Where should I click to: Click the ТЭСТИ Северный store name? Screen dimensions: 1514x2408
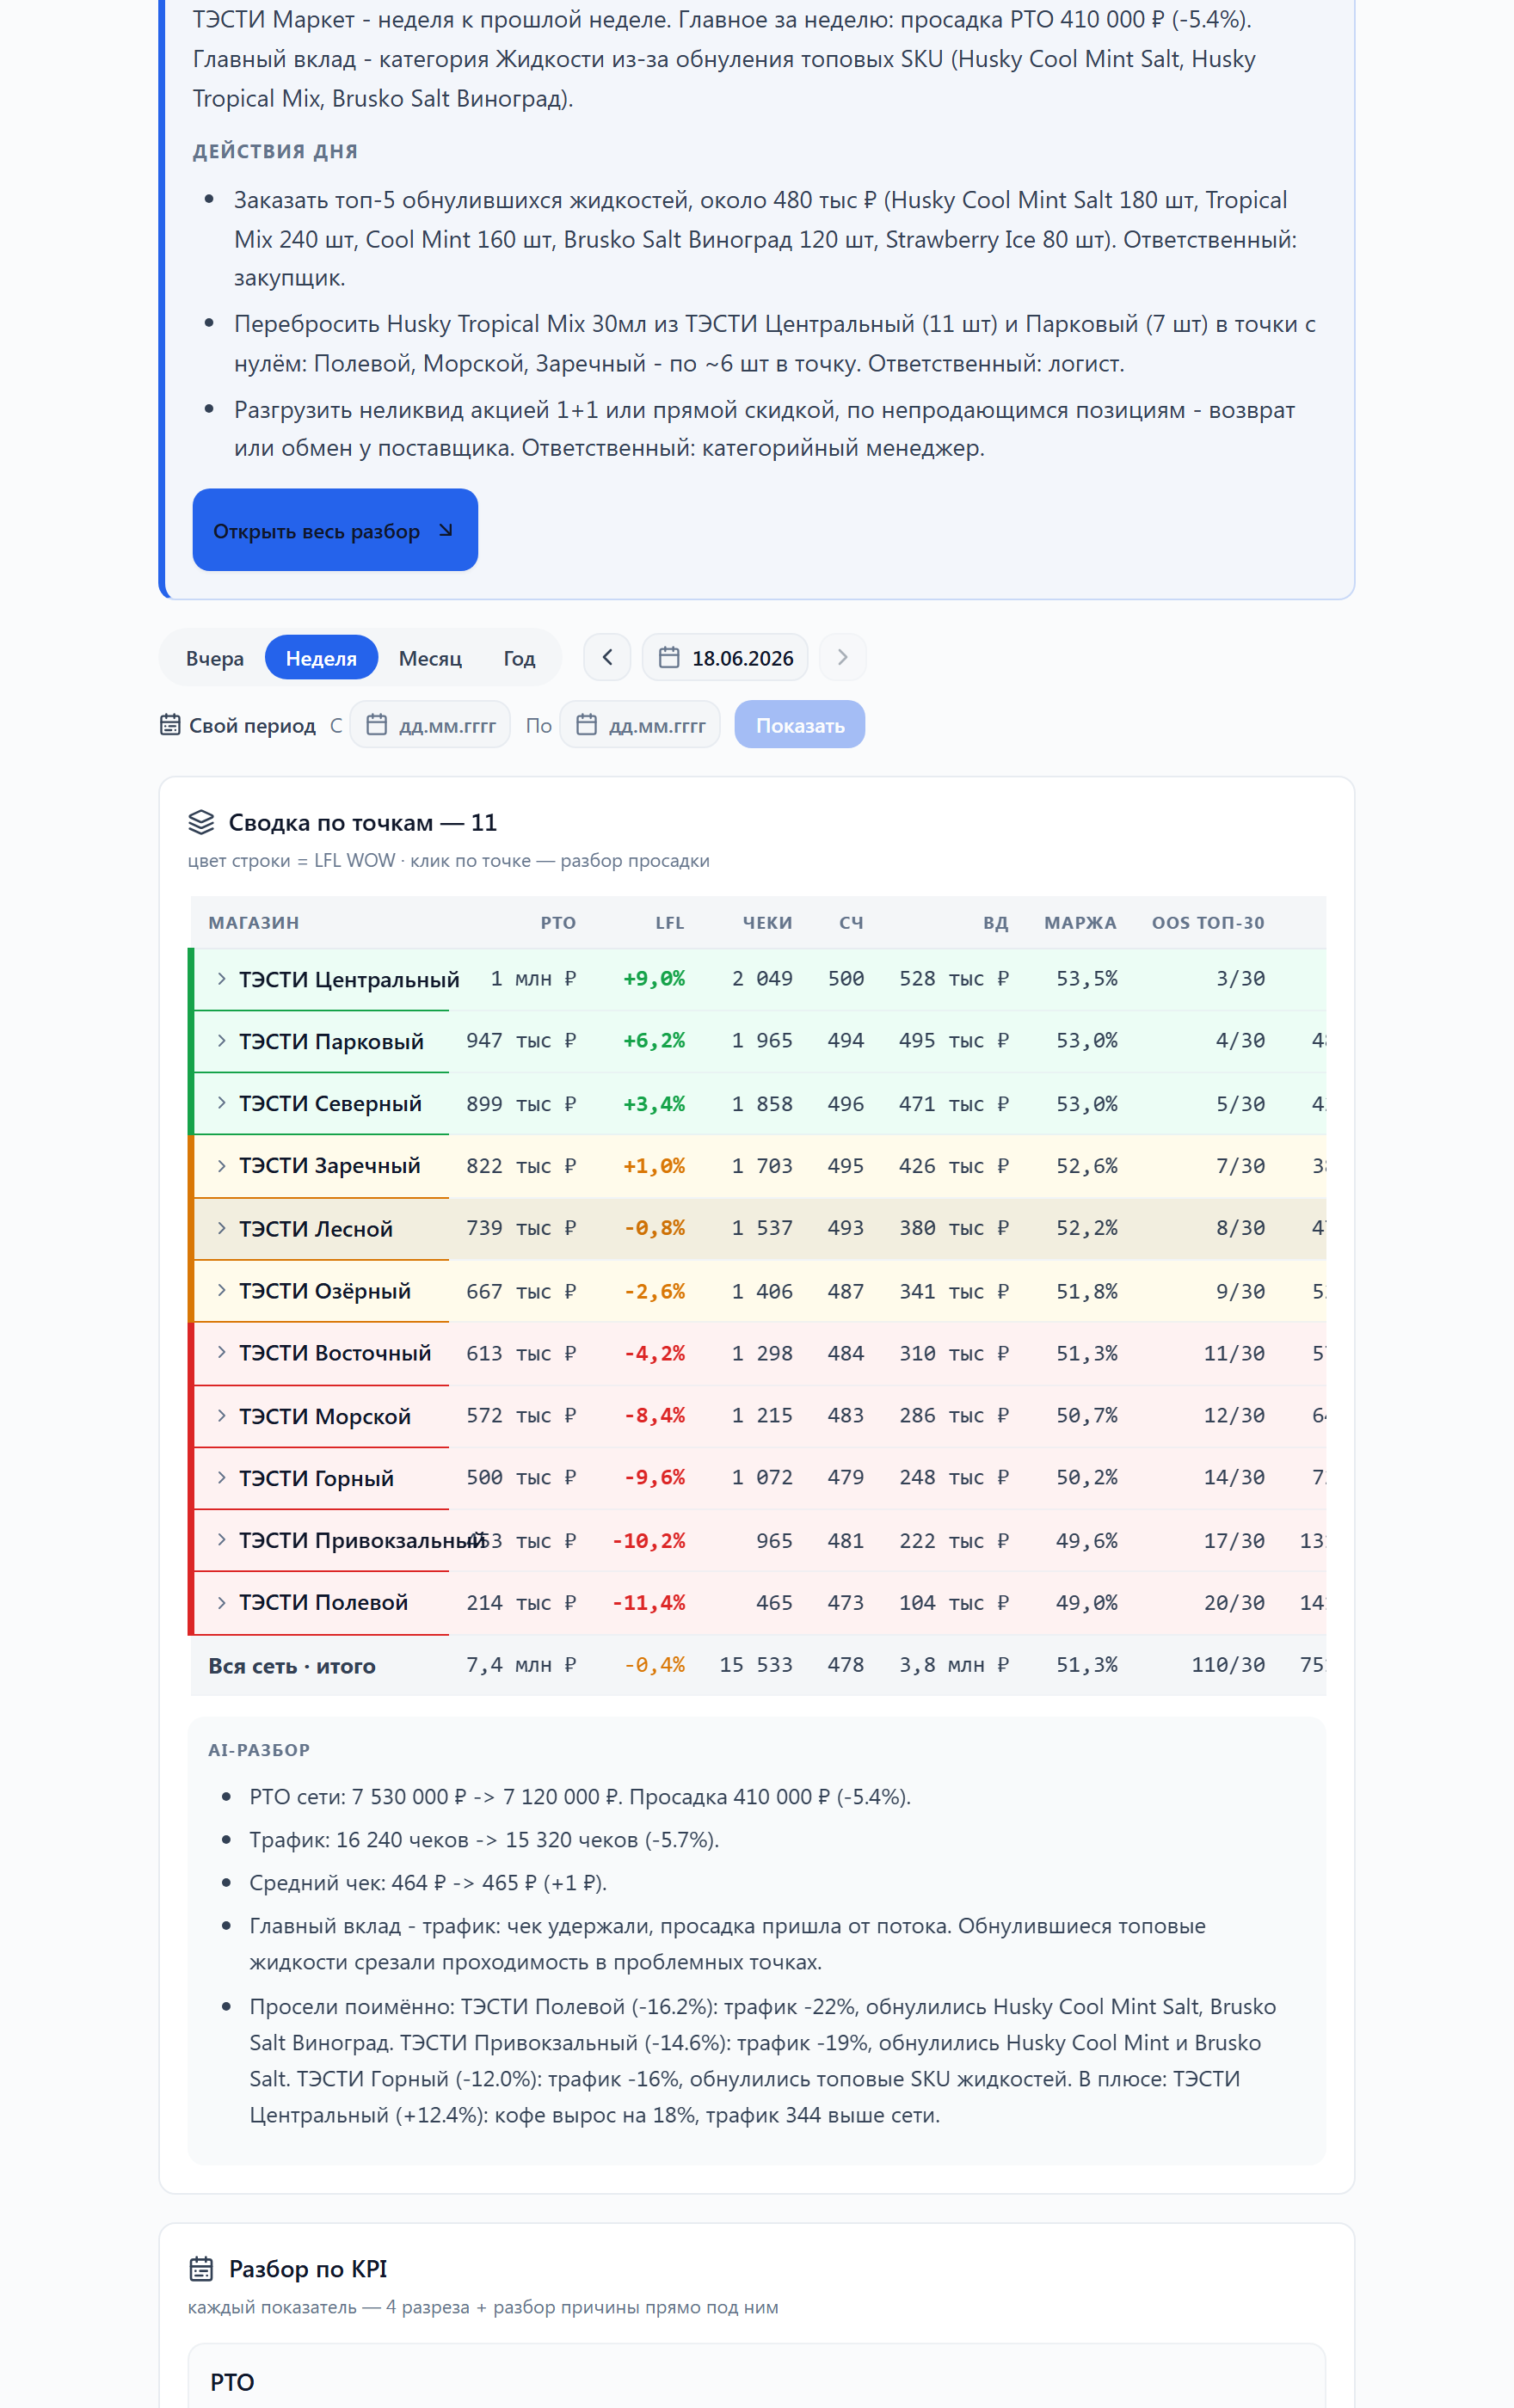click(x=330, y=1103)
